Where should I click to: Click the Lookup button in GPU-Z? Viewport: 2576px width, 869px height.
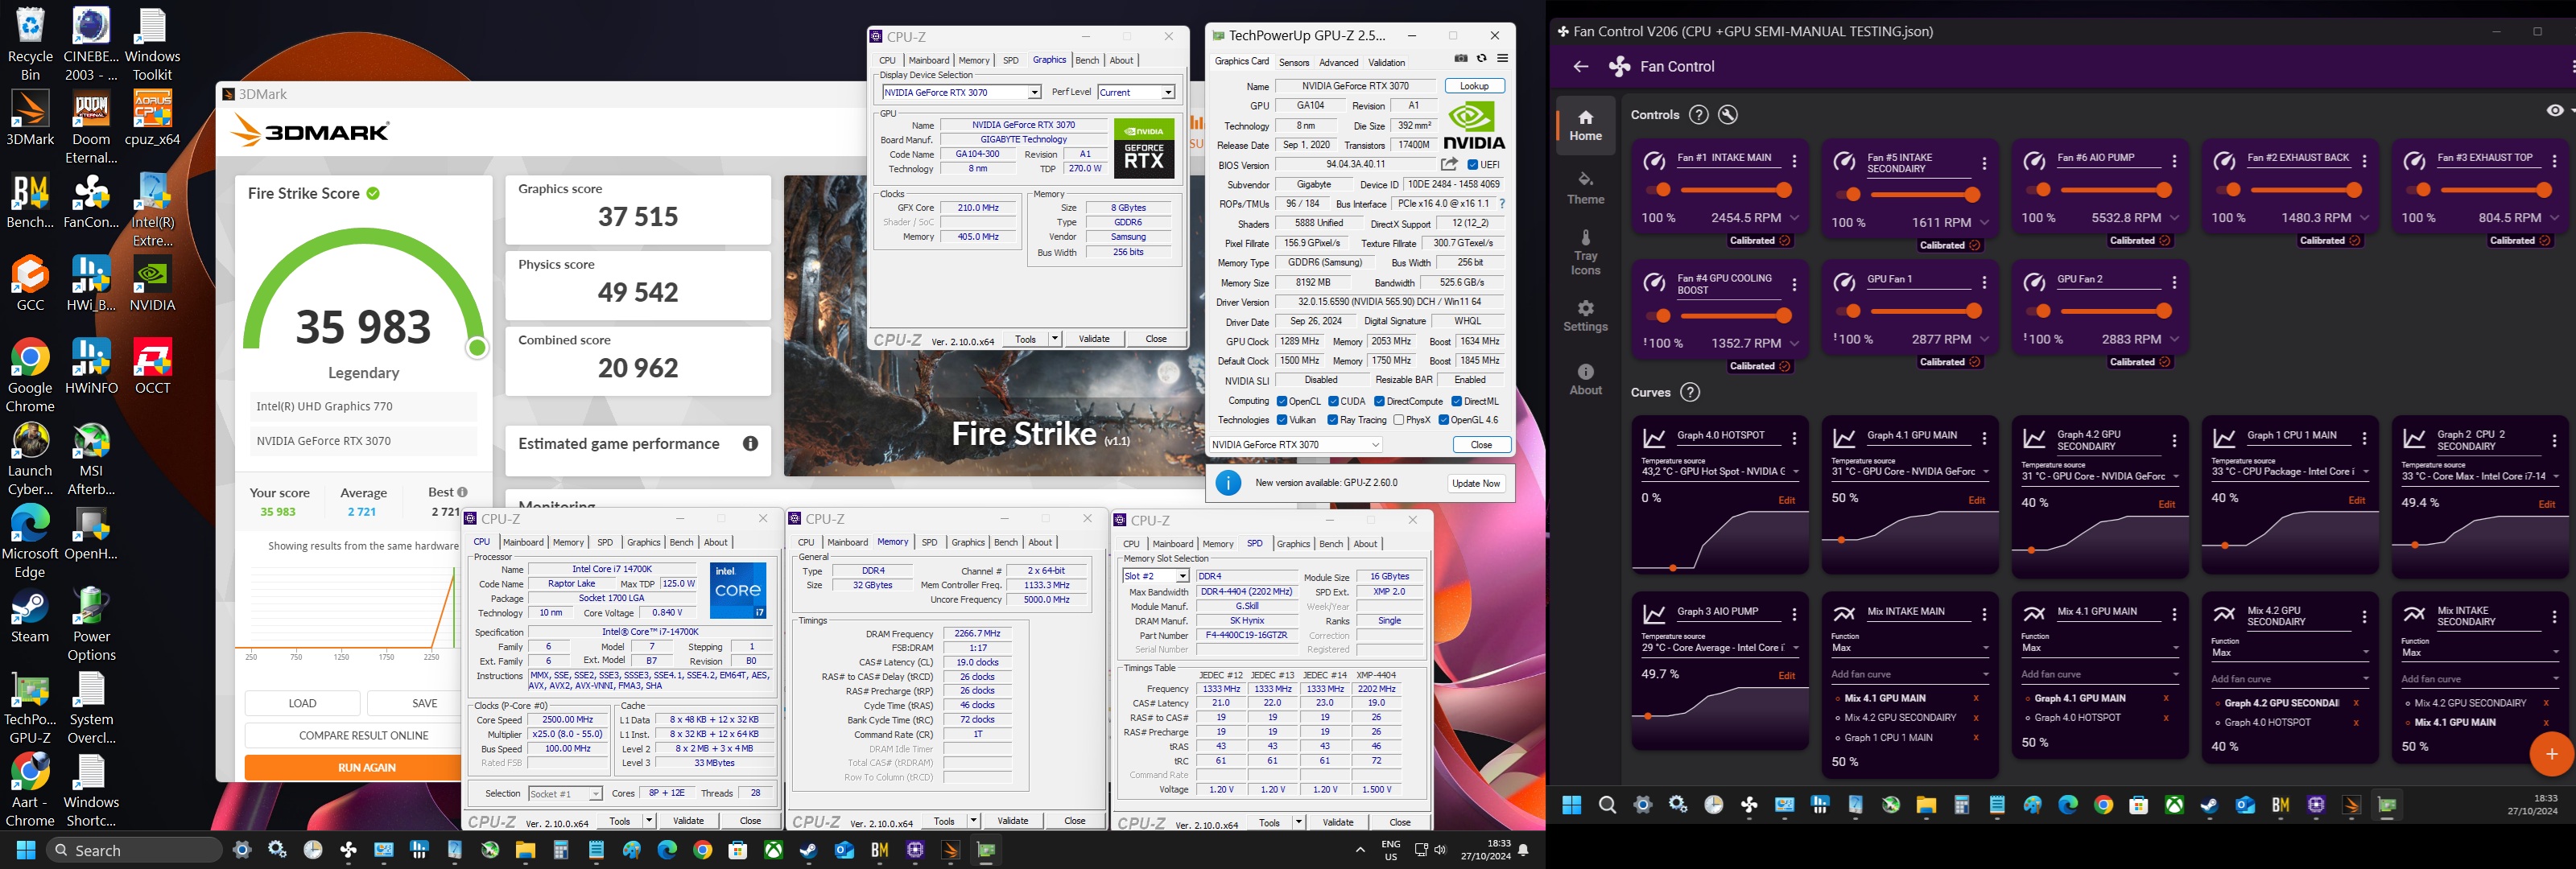coord(1474,86)
